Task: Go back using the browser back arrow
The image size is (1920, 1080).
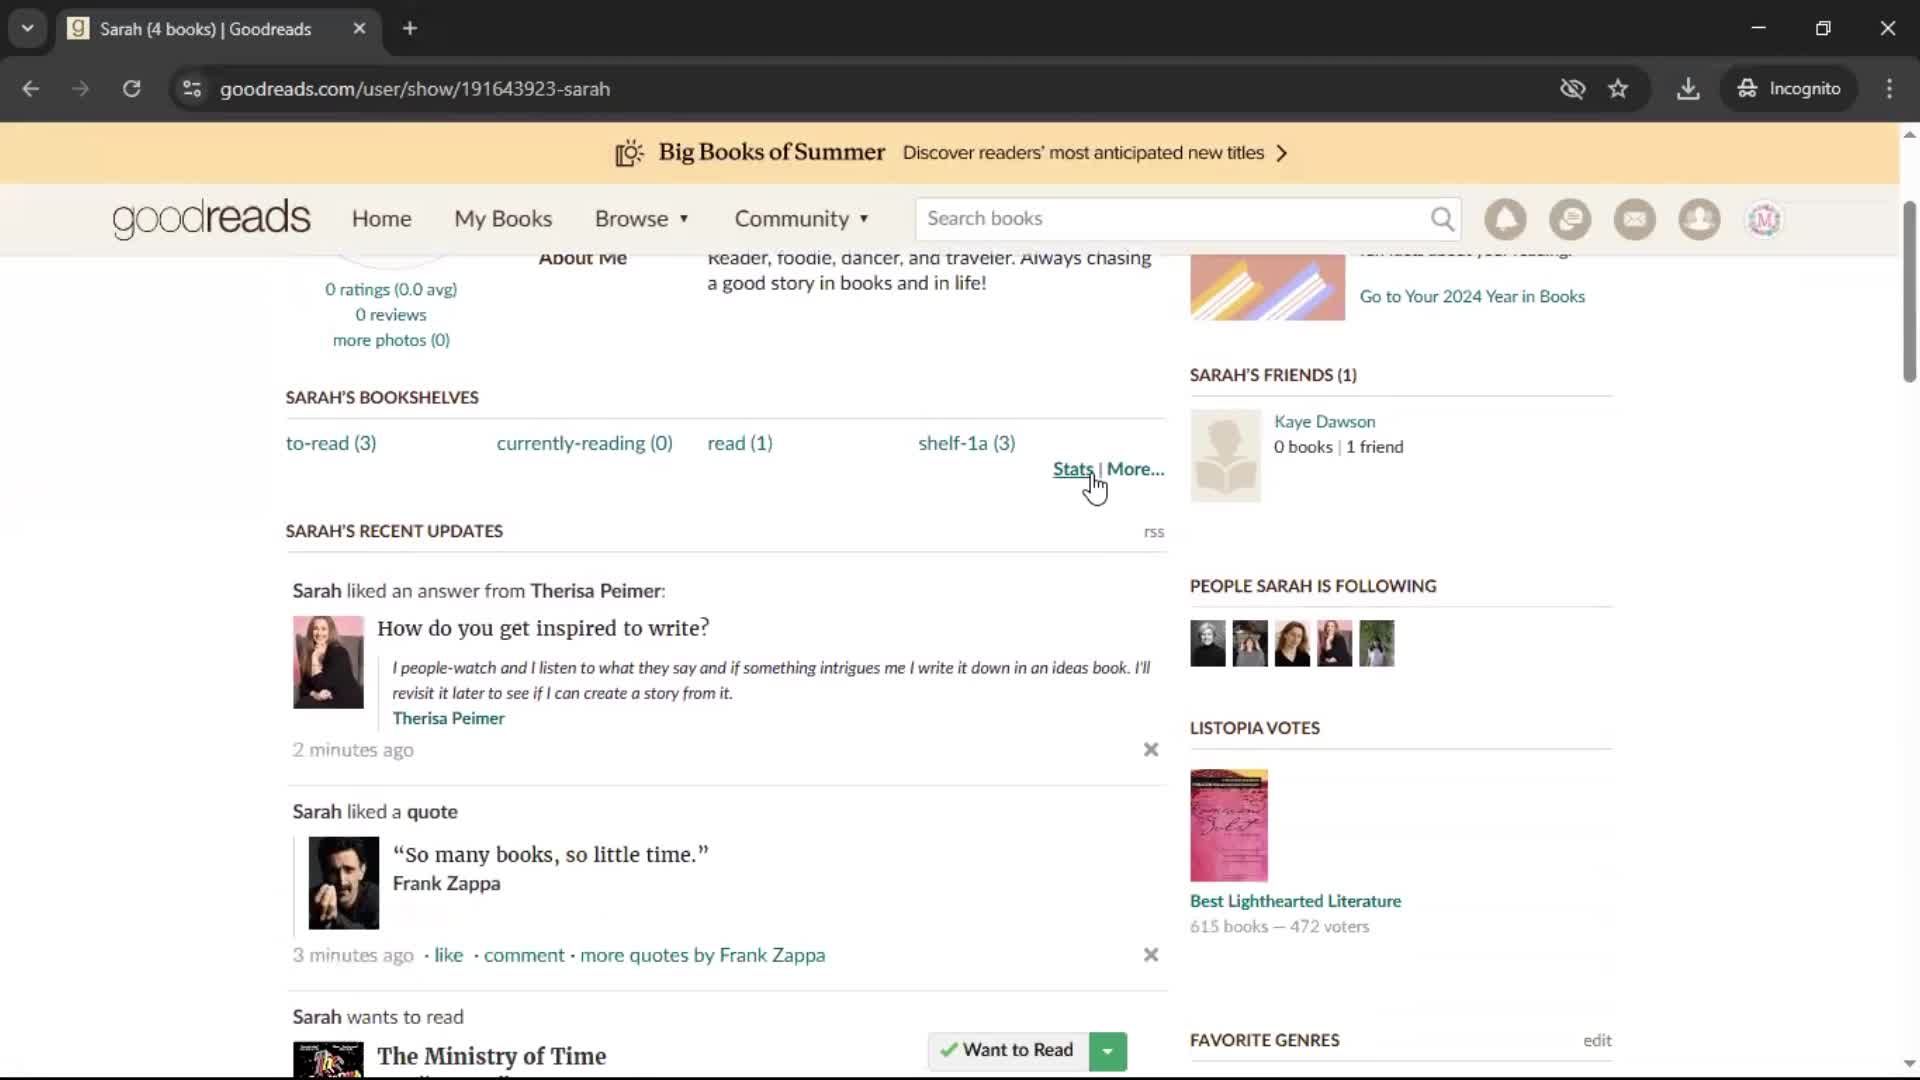Action: click(31, 89)
